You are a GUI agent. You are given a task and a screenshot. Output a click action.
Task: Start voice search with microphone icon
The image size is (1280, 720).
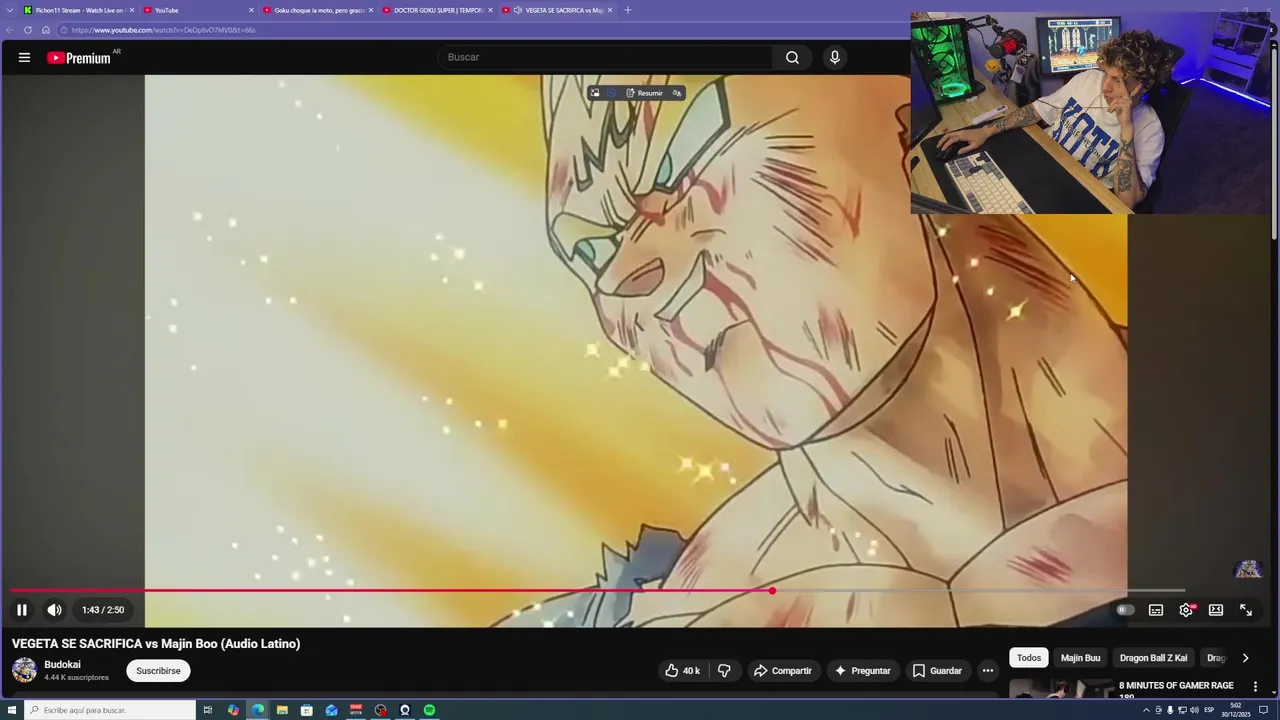tap(835, 57)
